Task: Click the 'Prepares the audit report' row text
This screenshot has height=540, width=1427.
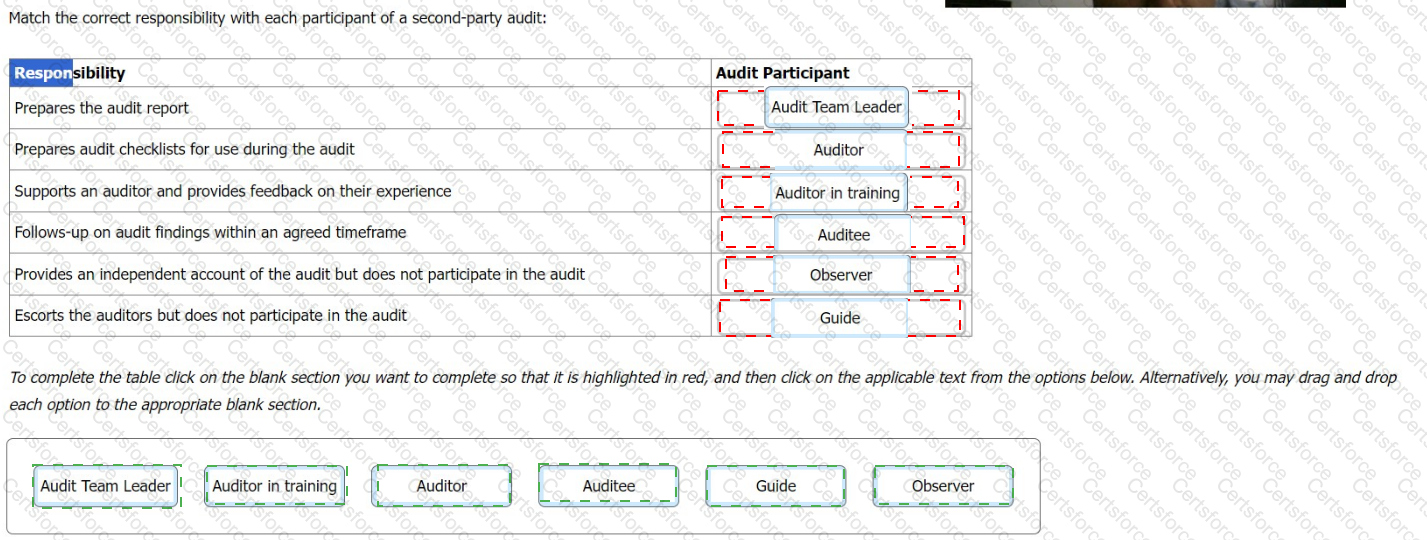Action: tap(101, 108)
